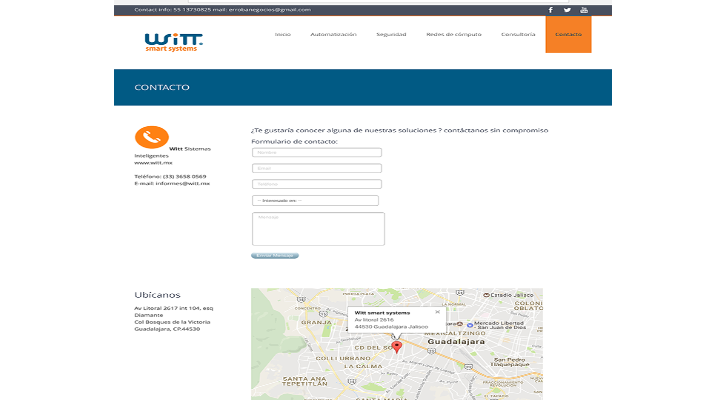Click the San Pedro Tlaquepaque map label
This screenshot has height=400, width=720.
[x=510, y=362]
